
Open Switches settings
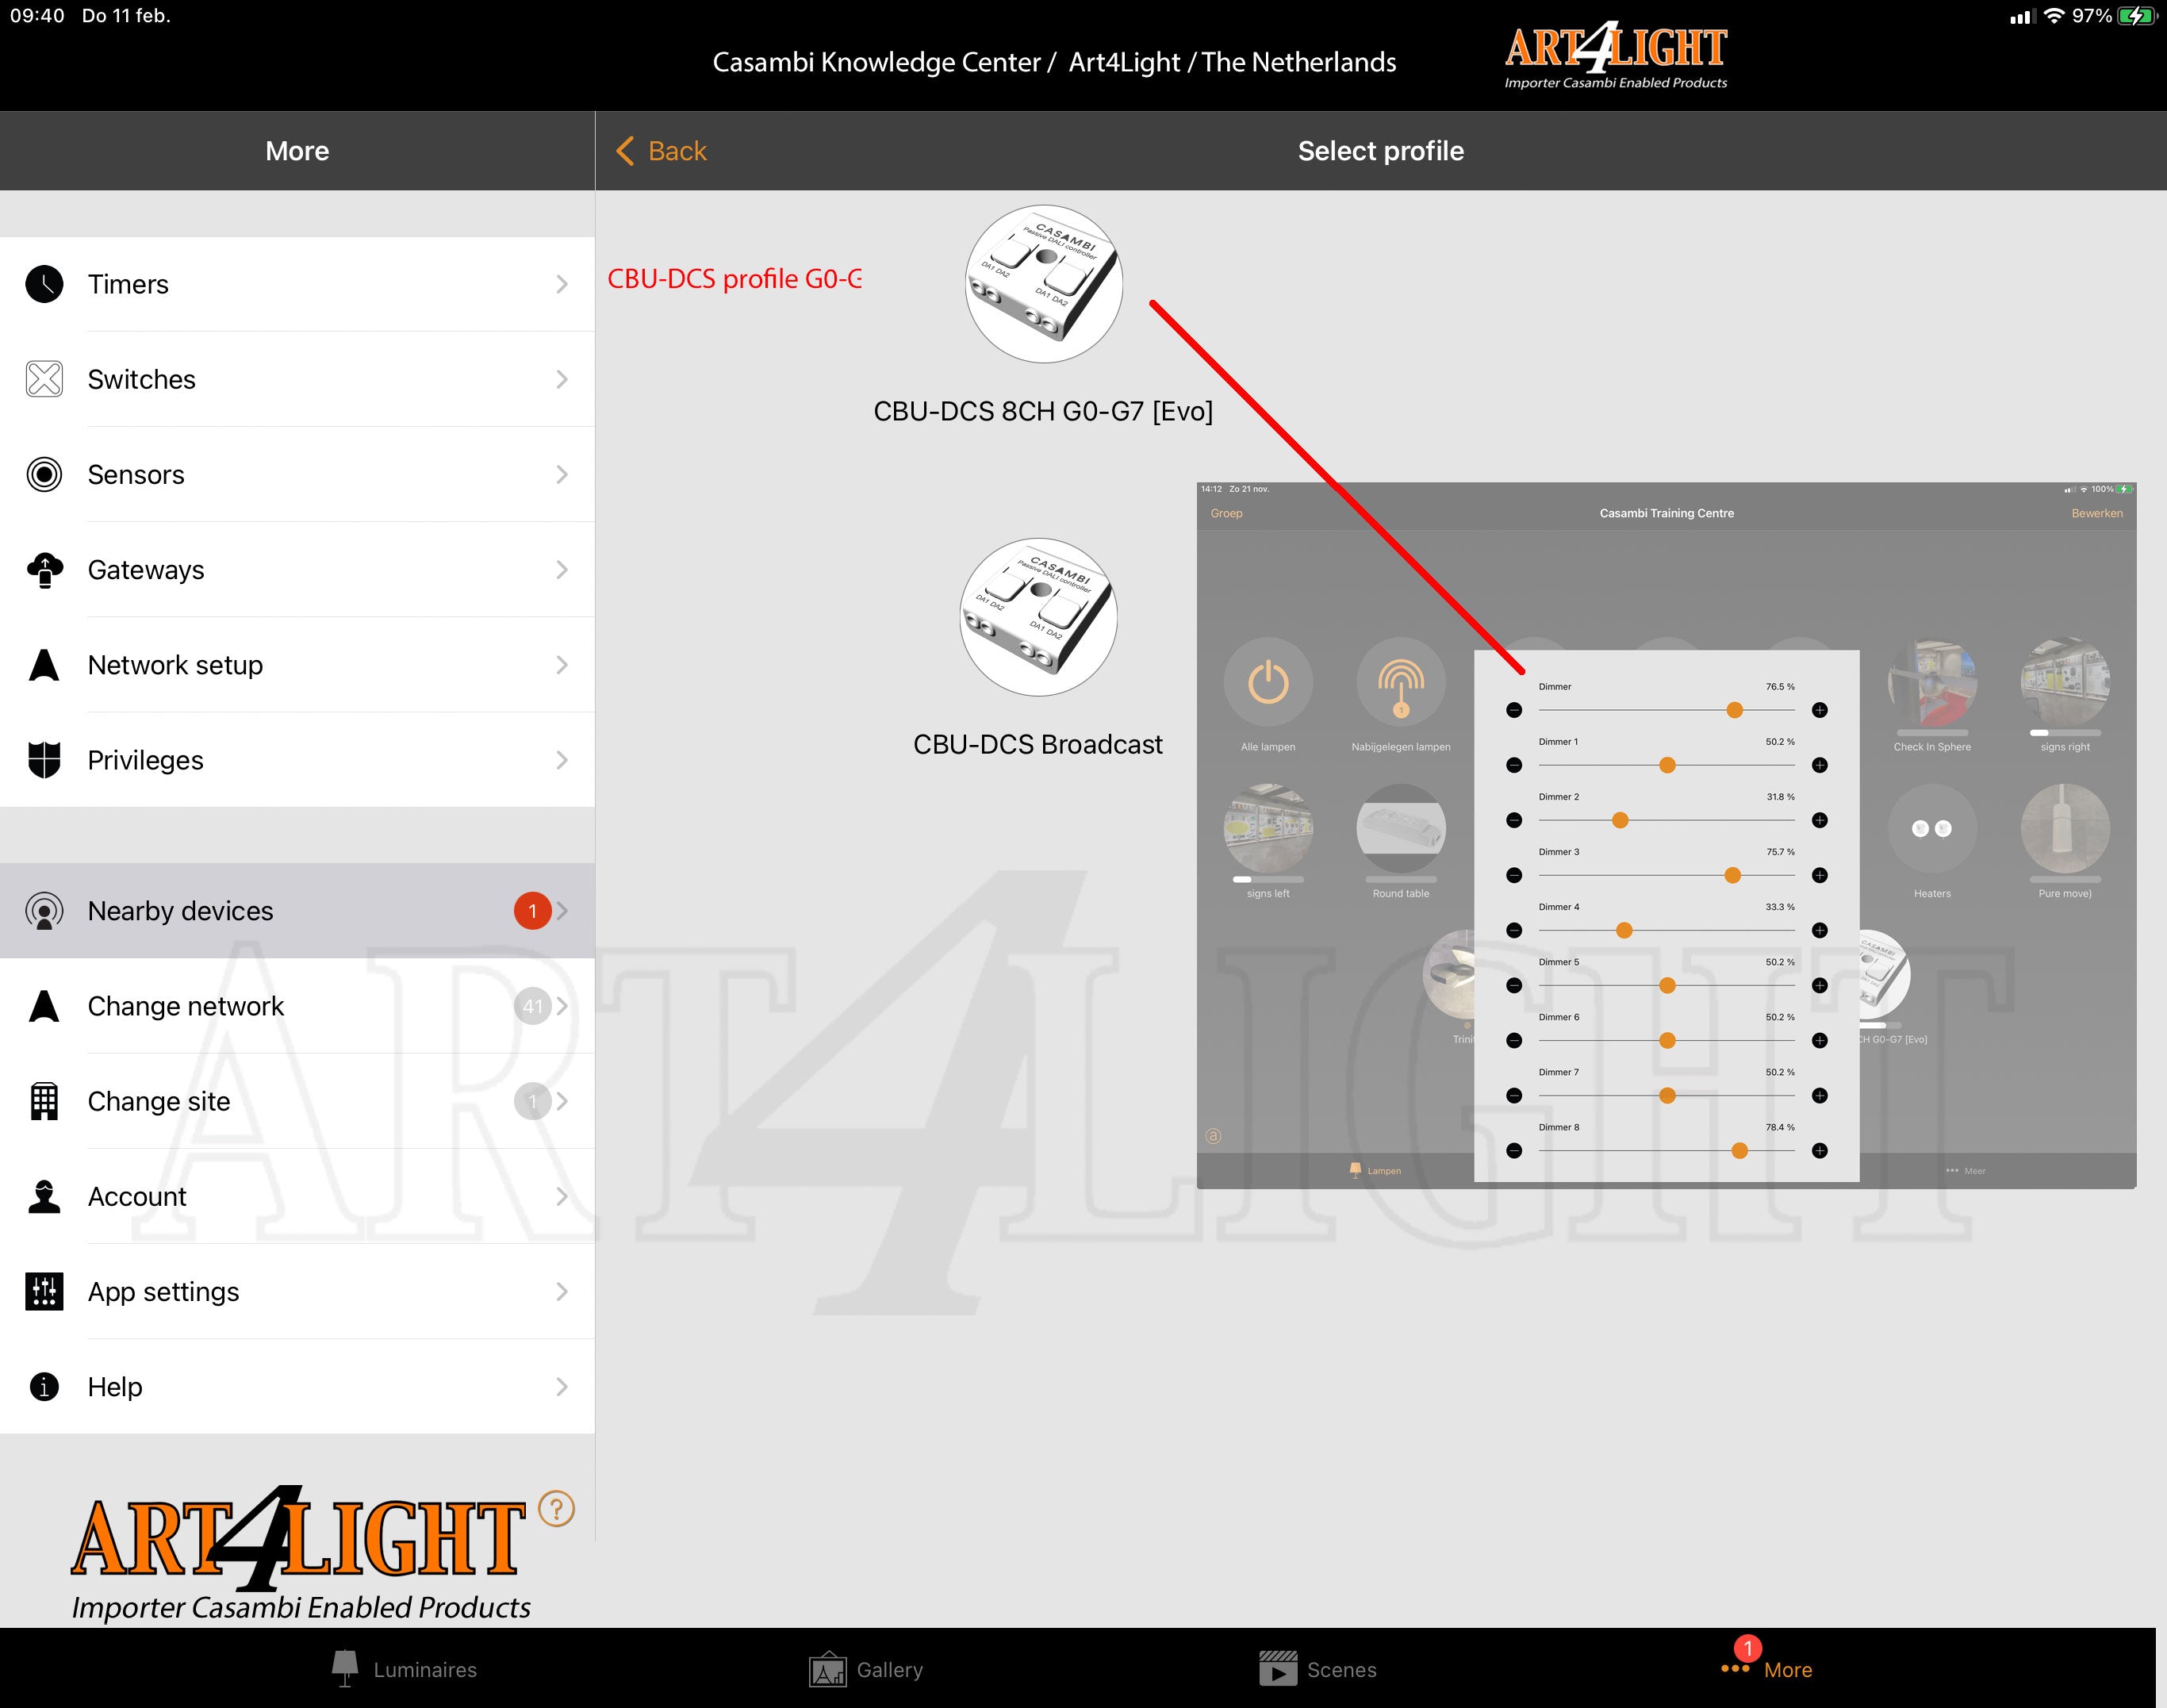tap(299, 377)
